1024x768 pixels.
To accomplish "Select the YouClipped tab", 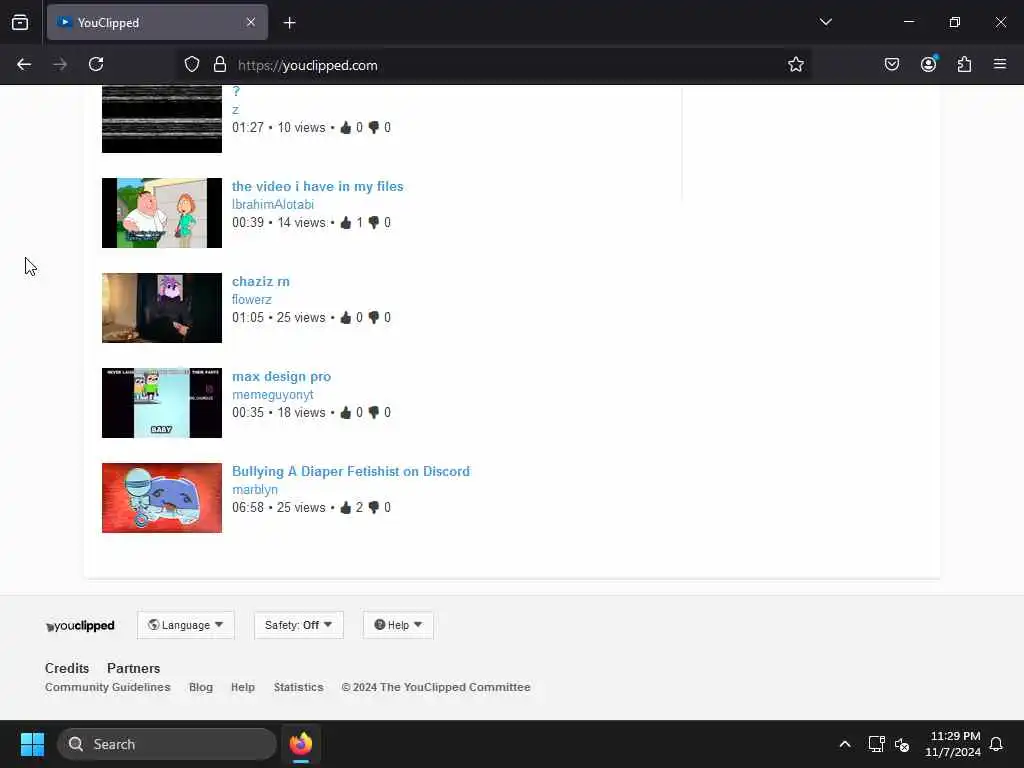I will point(157,23).
